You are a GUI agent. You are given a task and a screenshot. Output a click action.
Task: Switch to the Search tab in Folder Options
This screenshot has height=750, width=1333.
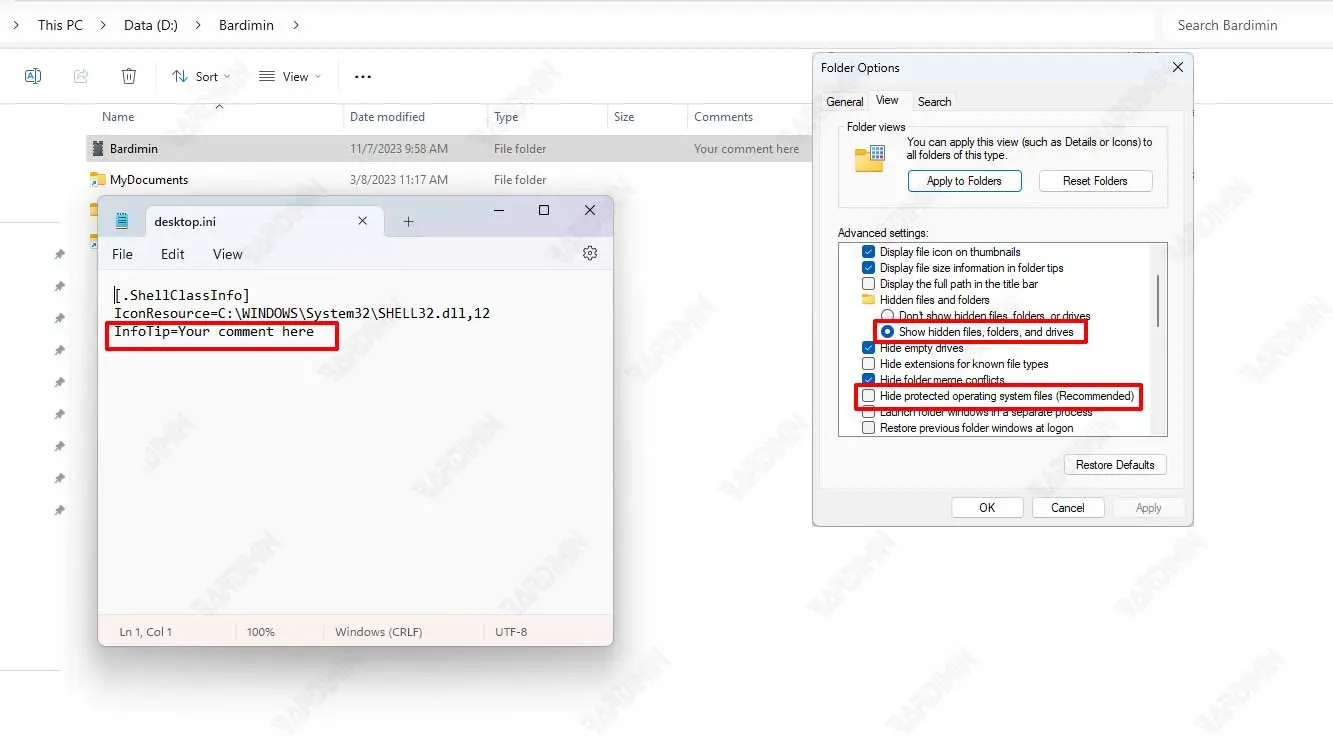point(934,101)
